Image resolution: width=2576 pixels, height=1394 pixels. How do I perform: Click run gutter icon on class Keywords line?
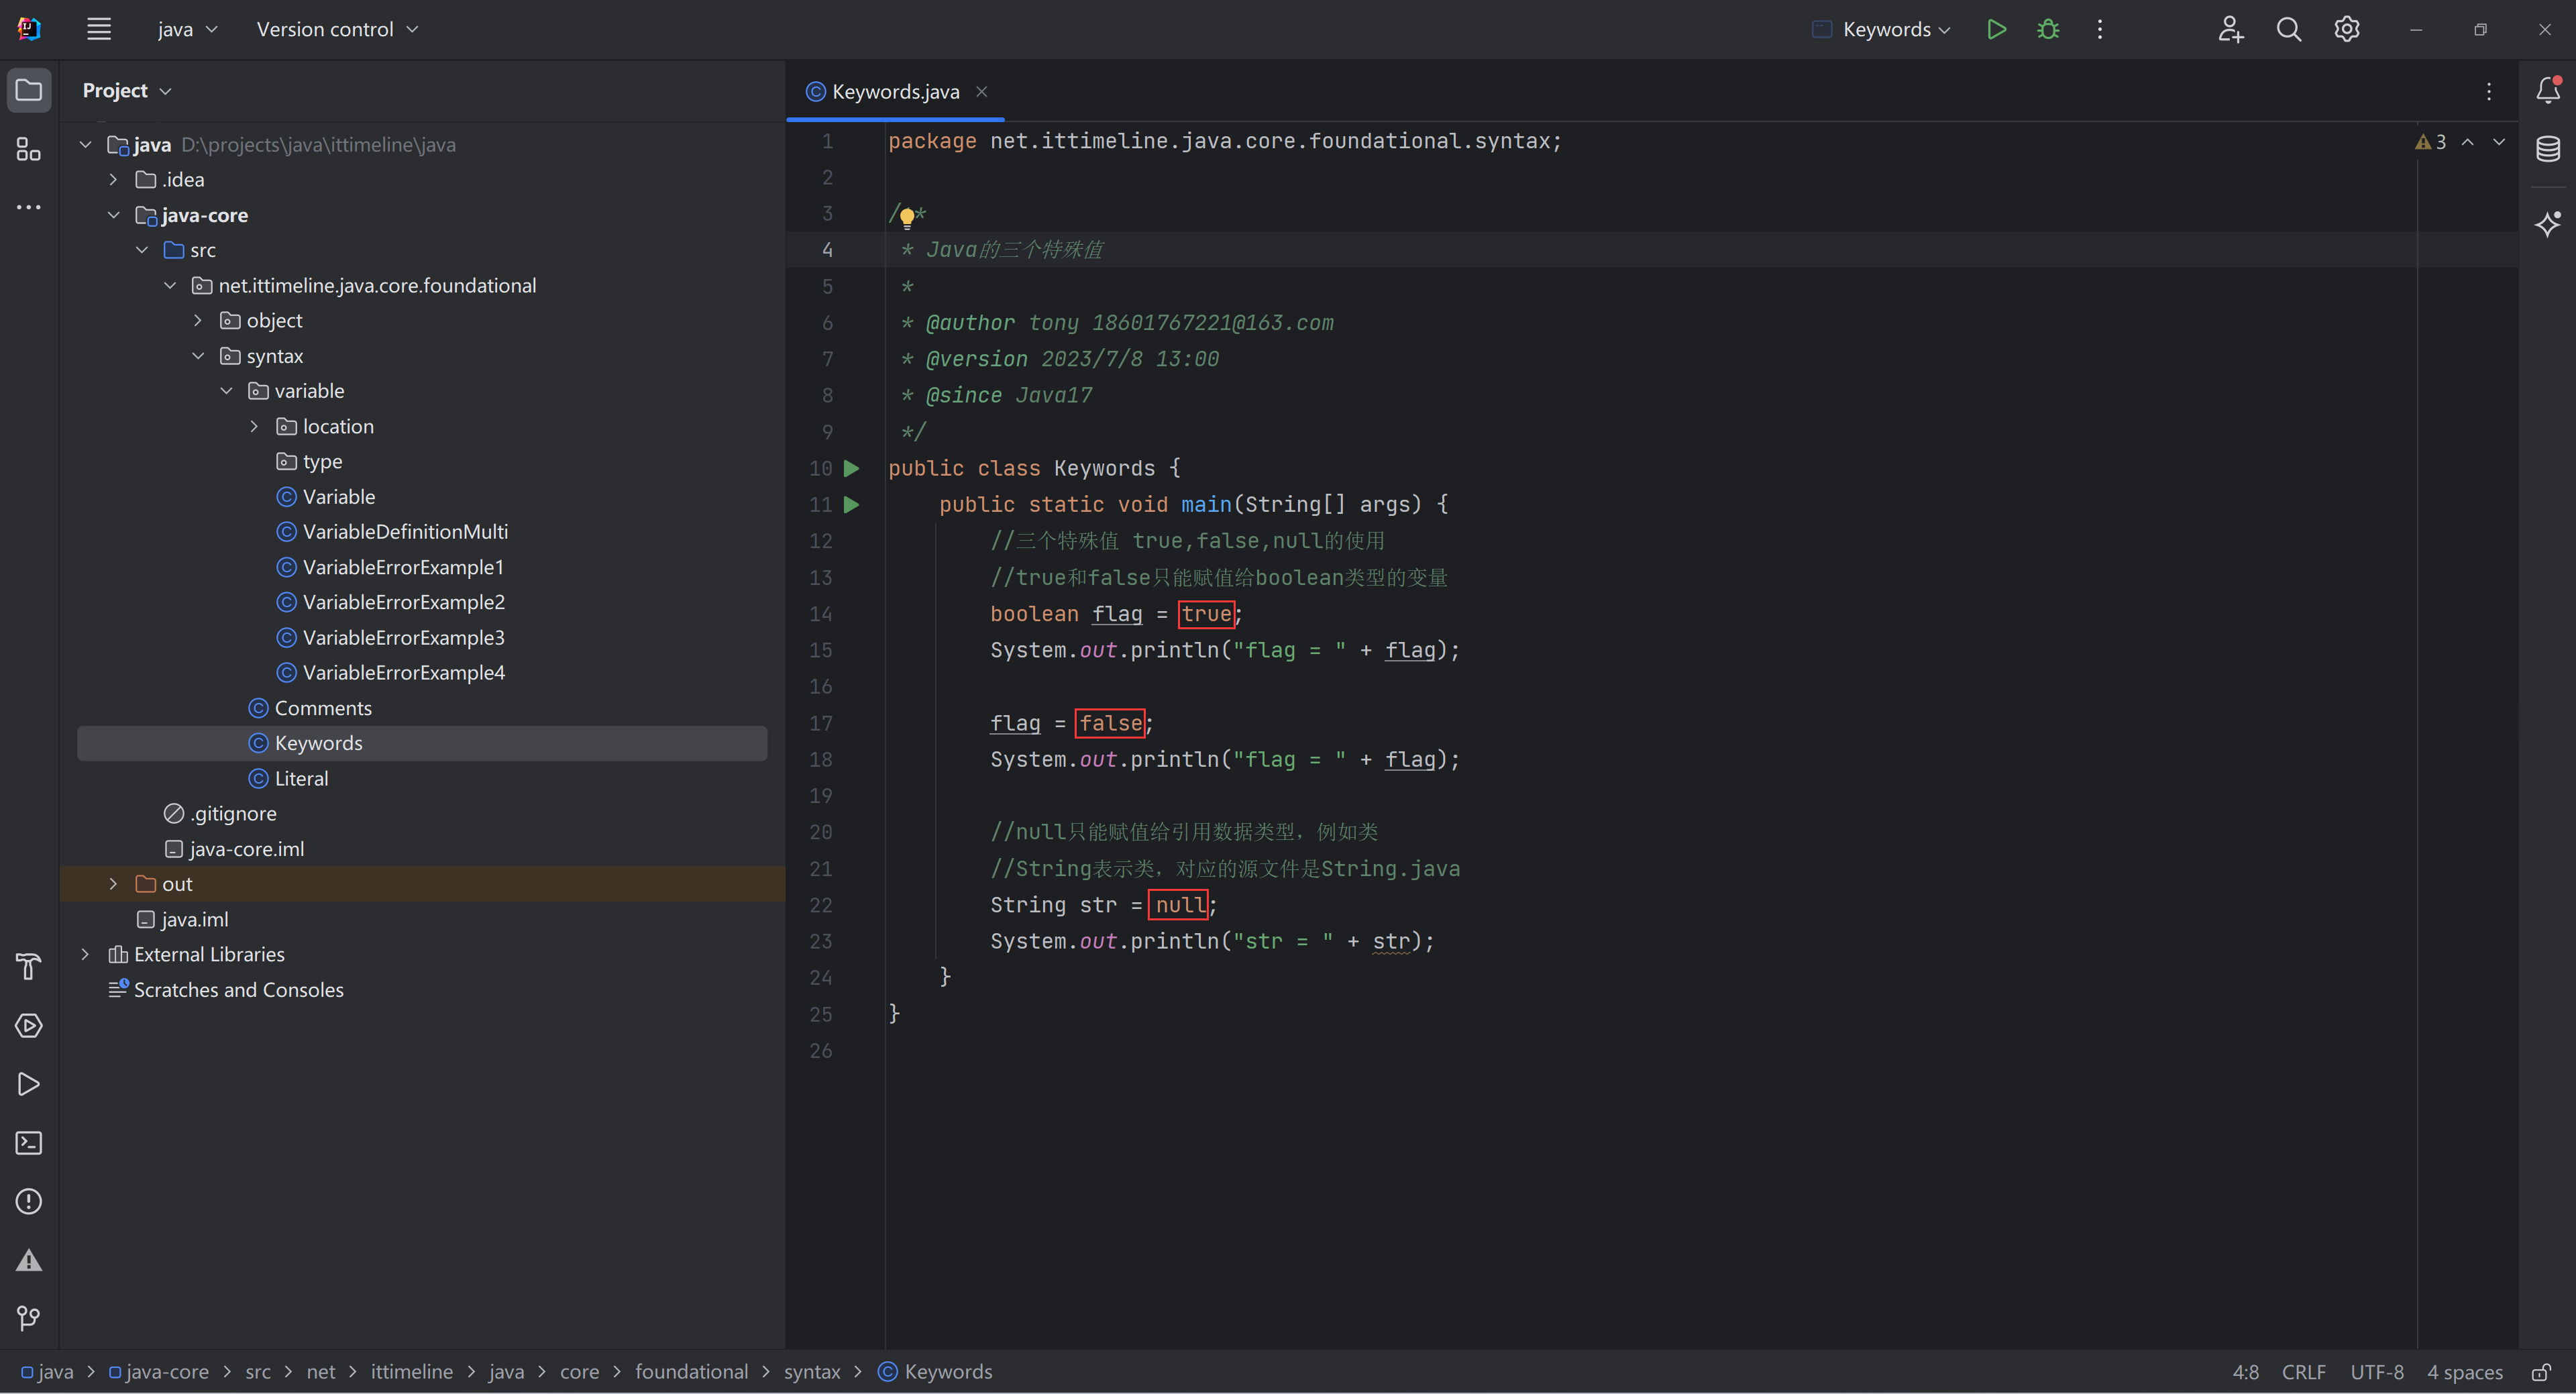click(851, 468)
